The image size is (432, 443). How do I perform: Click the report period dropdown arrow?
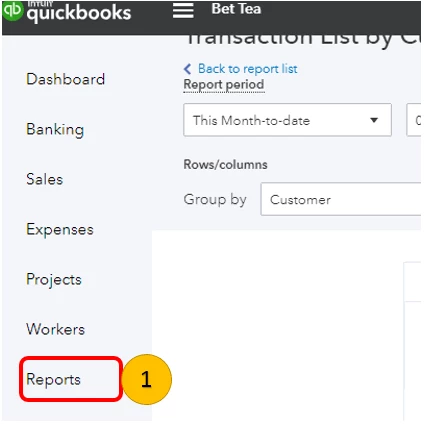(374, 120)
